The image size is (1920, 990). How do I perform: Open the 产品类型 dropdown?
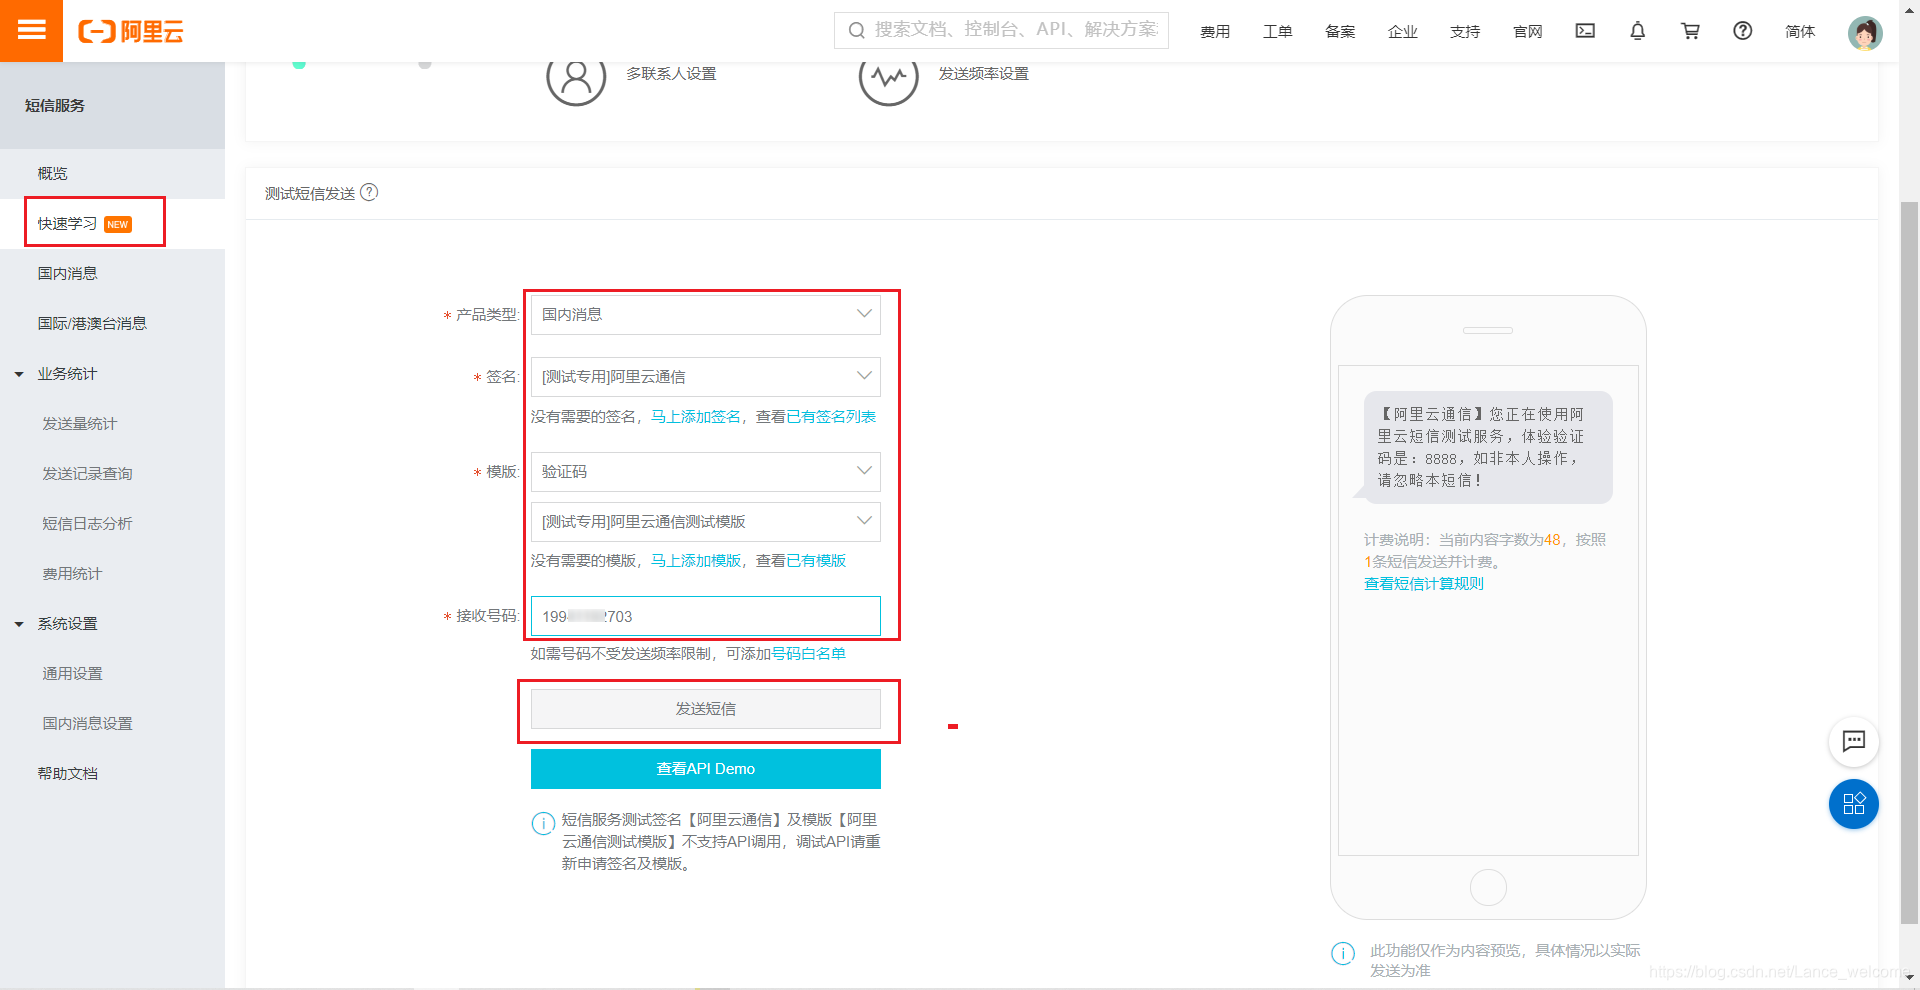(706, 314)
